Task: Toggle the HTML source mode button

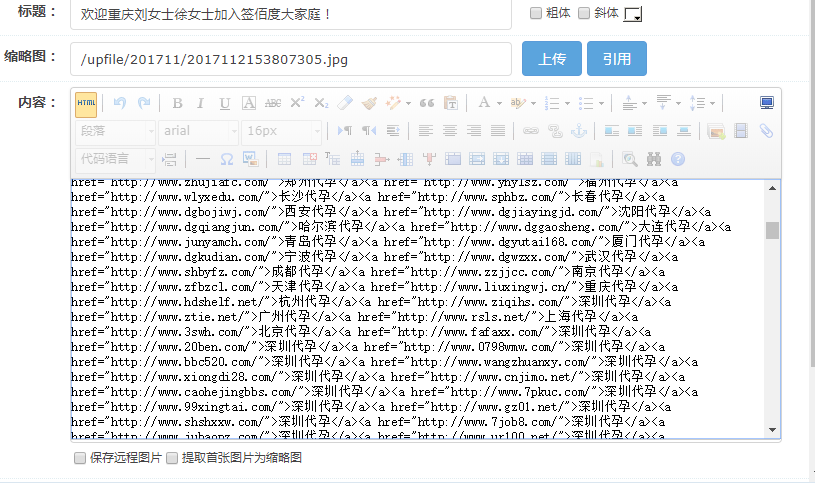Action: (86, 103)
